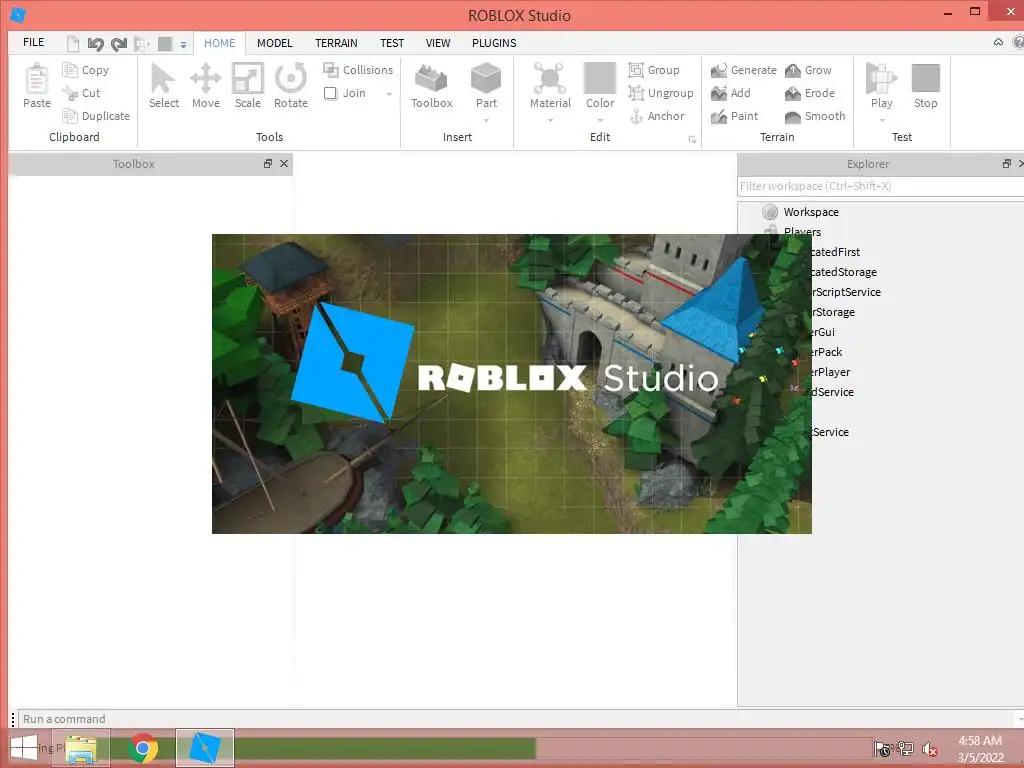The image size is (1024, 768).
Task: Open File Explorer from the taskbar
Action: (x=81, y=748)
